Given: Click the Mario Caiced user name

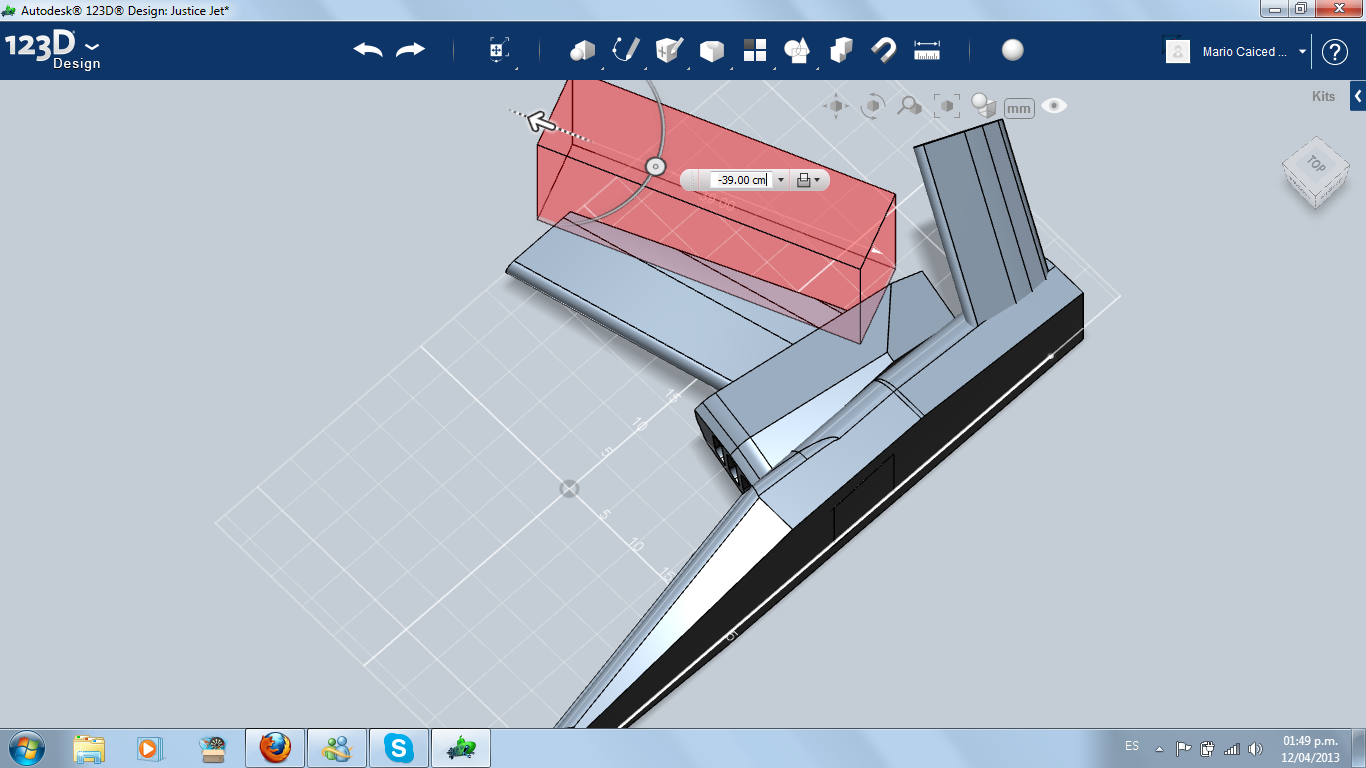Looking at the screenshot, I should (x=1245, y=52).
